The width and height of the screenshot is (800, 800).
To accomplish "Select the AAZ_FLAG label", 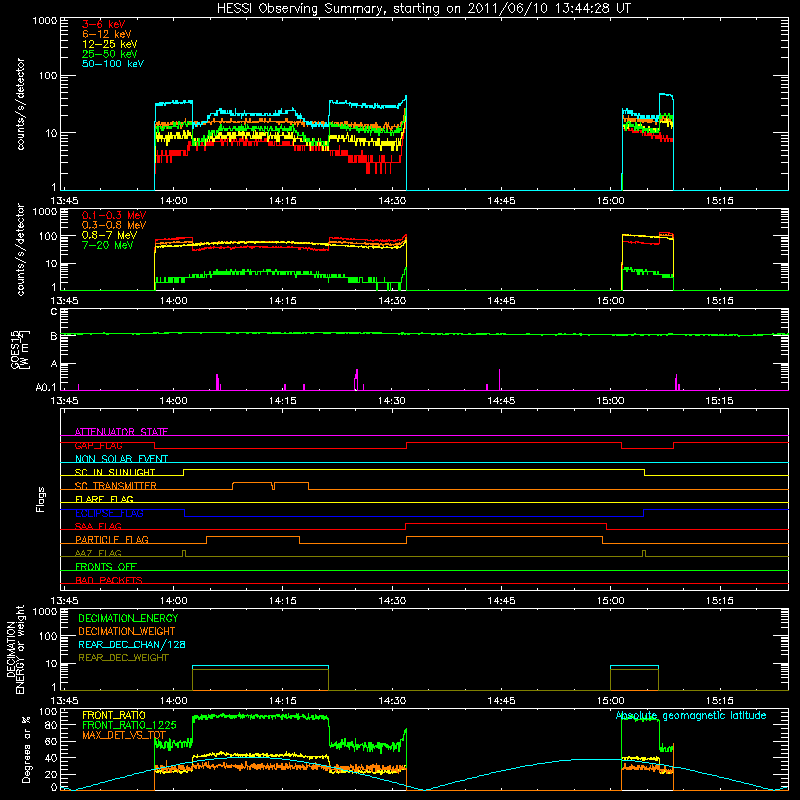I will 98,553.
